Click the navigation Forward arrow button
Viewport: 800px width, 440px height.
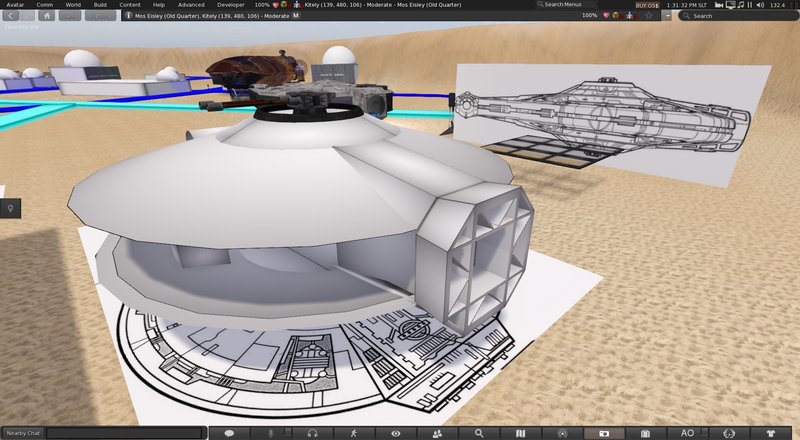(x=28, y=16)
